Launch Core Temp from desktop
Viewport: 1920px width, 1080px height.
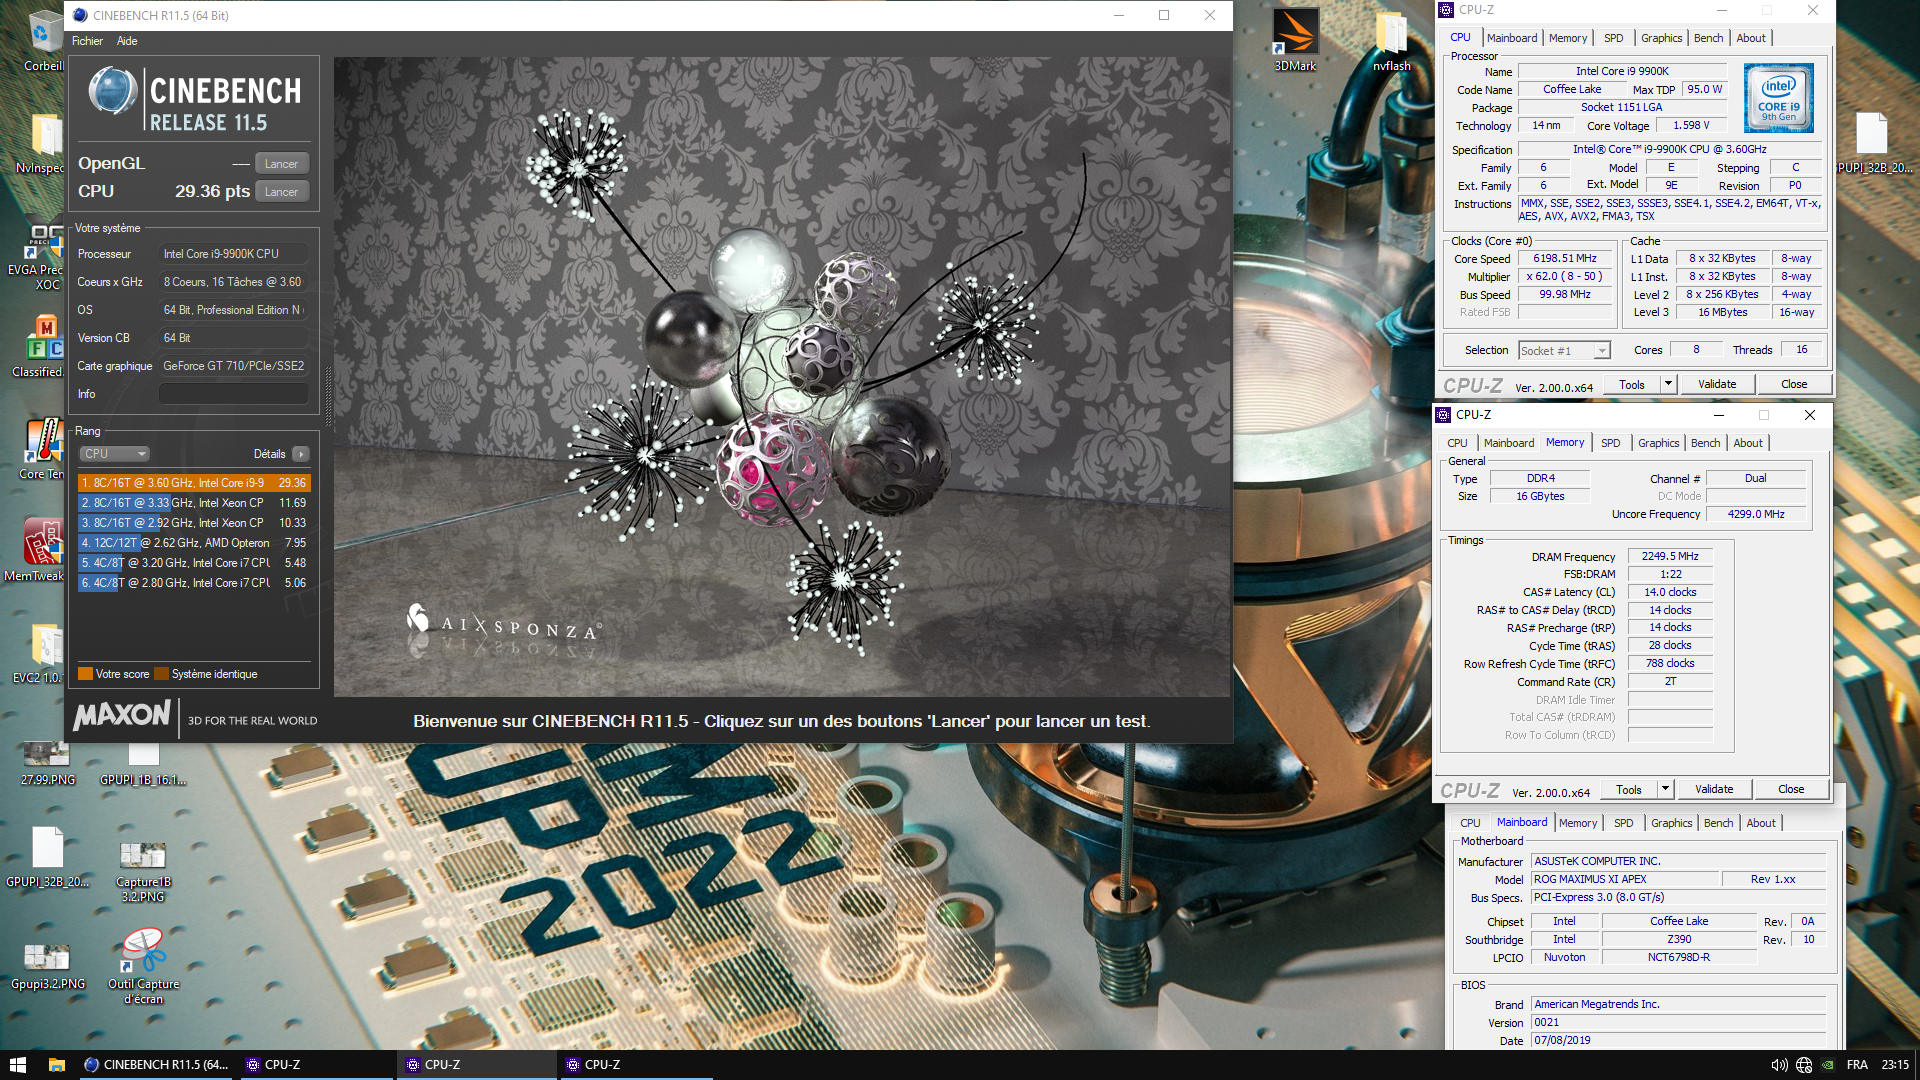tap(42, 449)
